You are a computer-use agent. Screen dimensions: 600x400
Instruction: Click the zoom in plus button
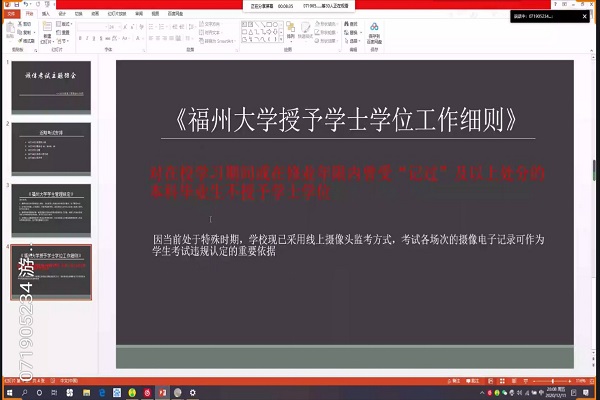click(570, 381)
